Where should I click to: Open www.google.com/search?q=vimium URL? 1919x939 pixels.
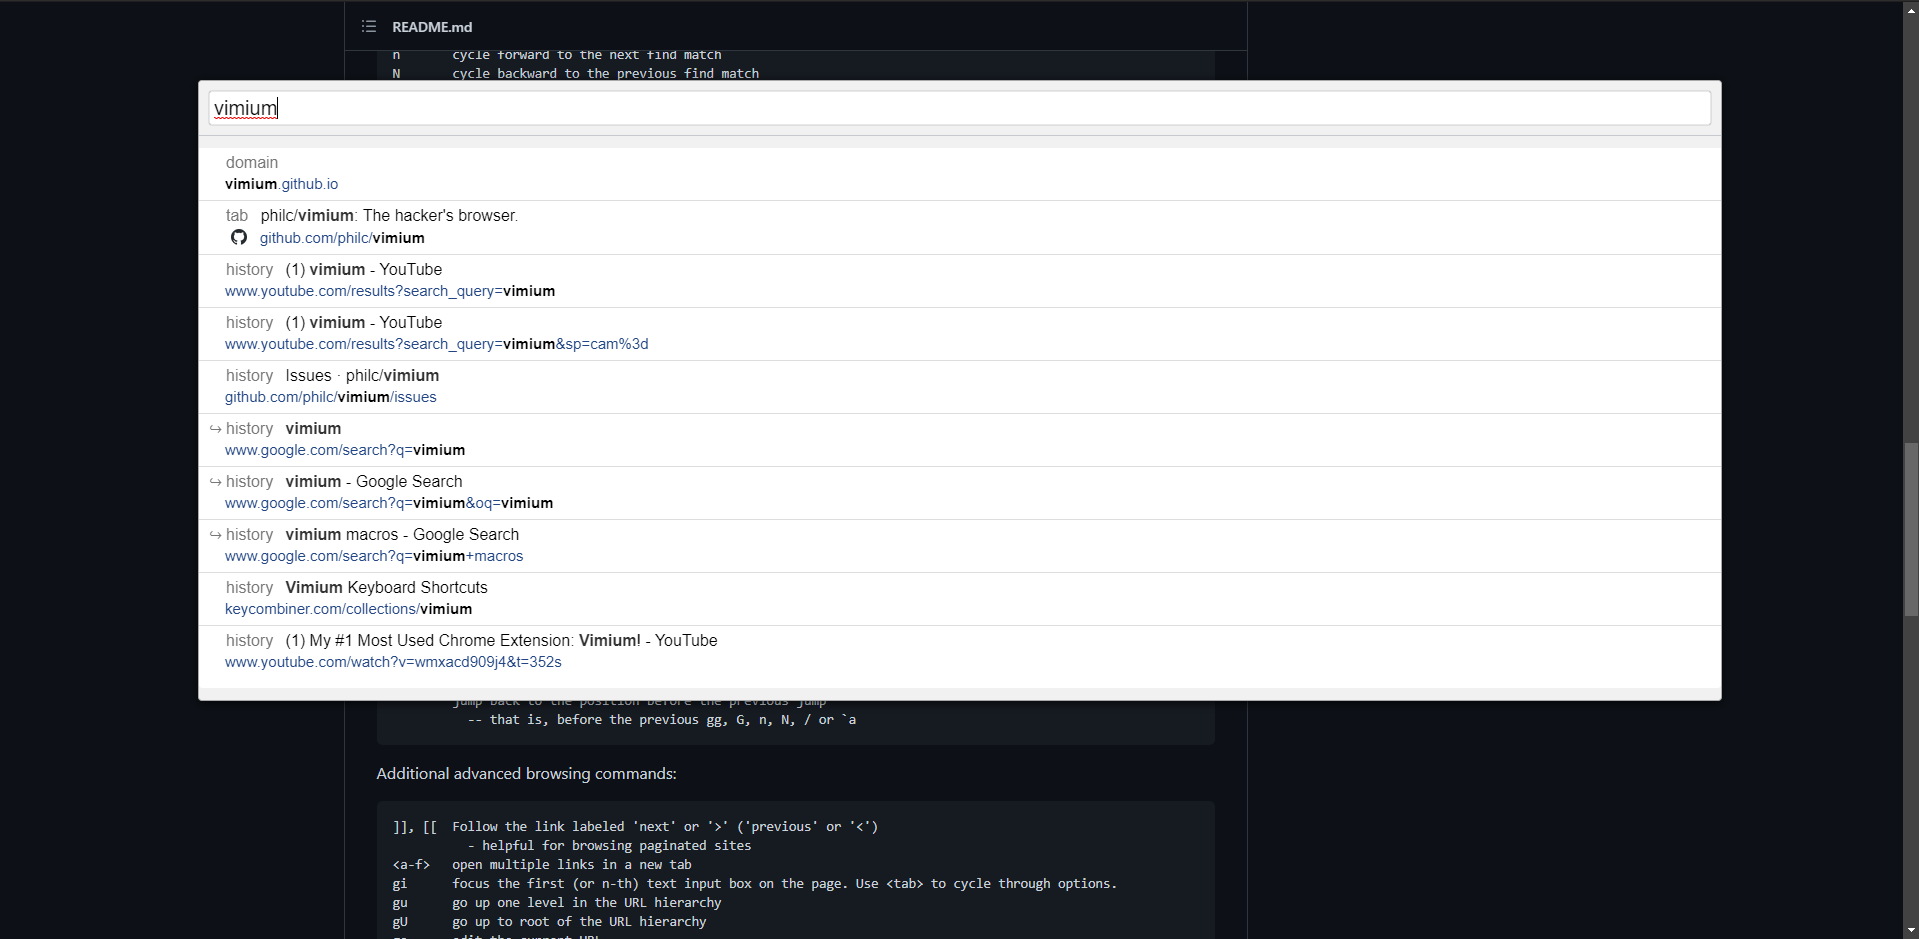point(345,450)
